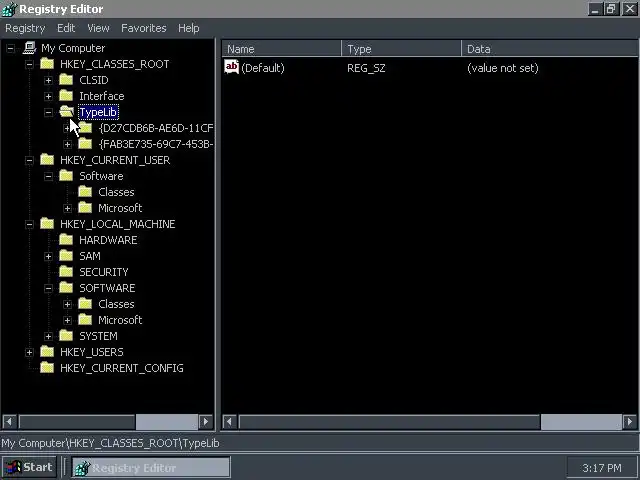This screenshot has width=640, height=480.
Task: Click Microsoft folder icon under HKEY_LOCAL_MACHINE SOFTWARE
Action: pos(85,320)
